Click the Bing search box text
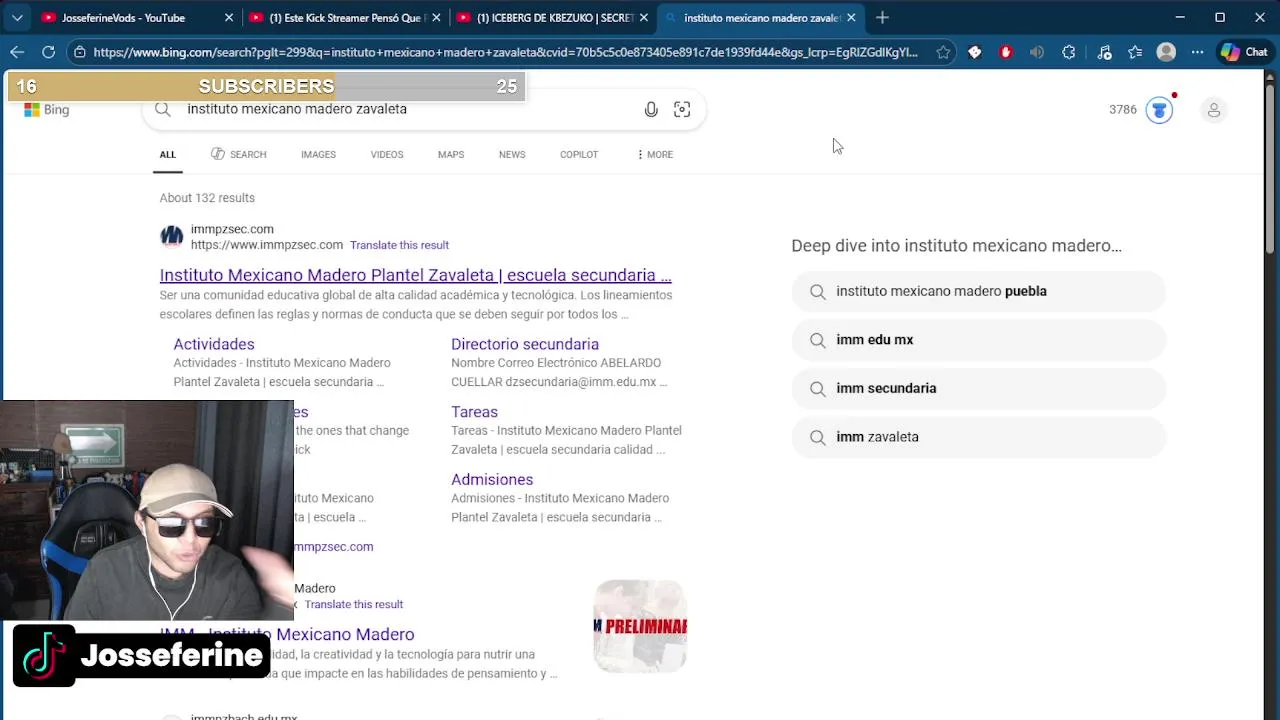This screenshot has width=1280, height=720. coord(297,109)
